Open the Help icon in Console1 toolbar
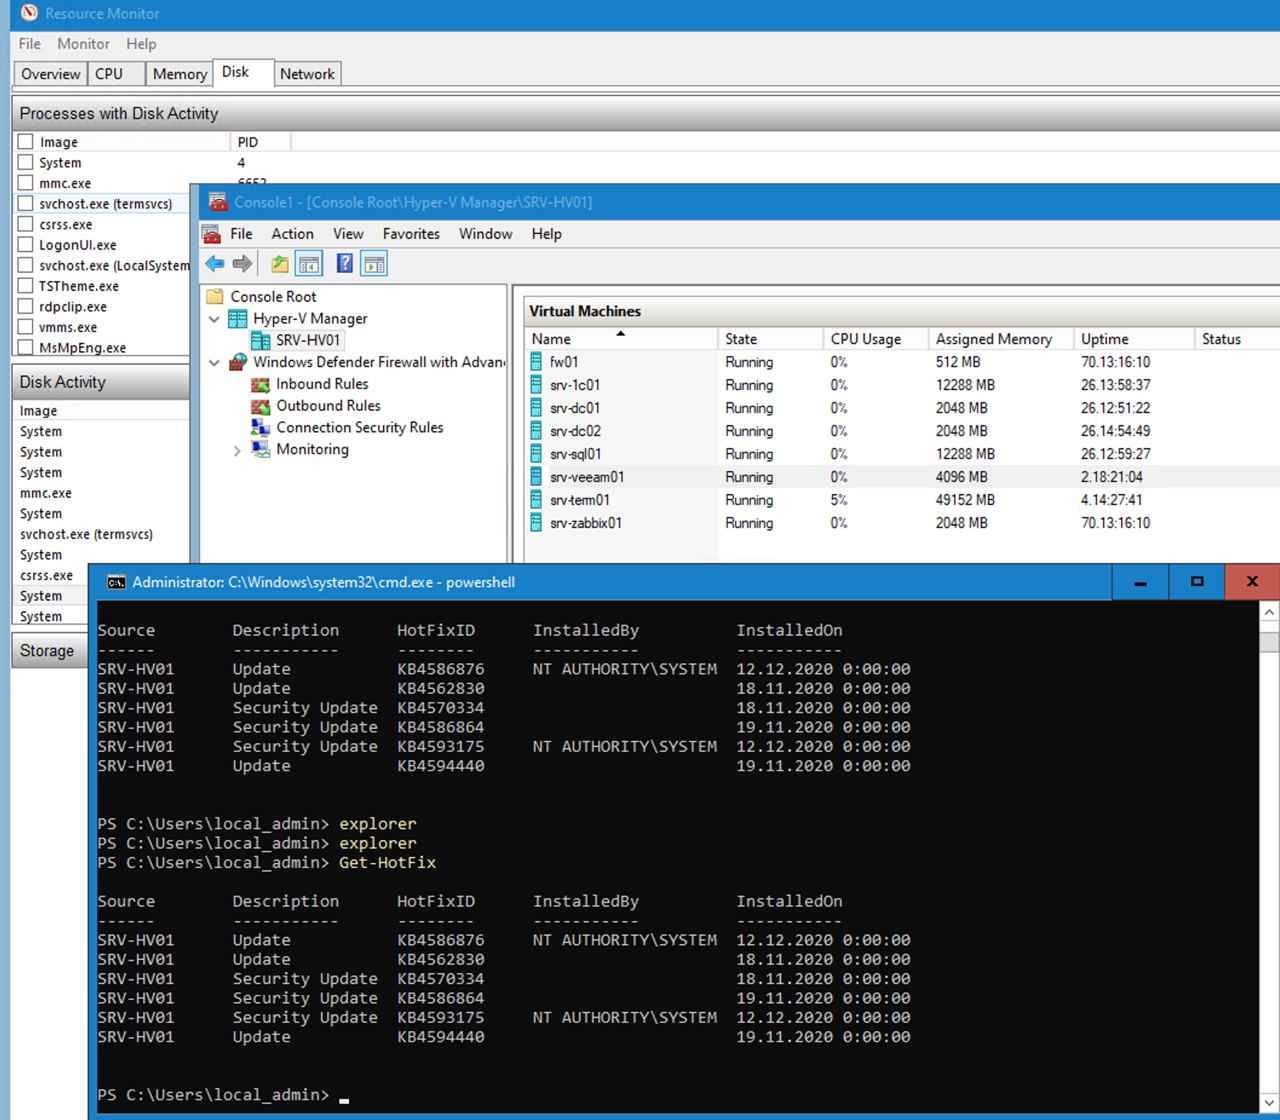The image size is (1280, 1120). (x=345, y=264)
